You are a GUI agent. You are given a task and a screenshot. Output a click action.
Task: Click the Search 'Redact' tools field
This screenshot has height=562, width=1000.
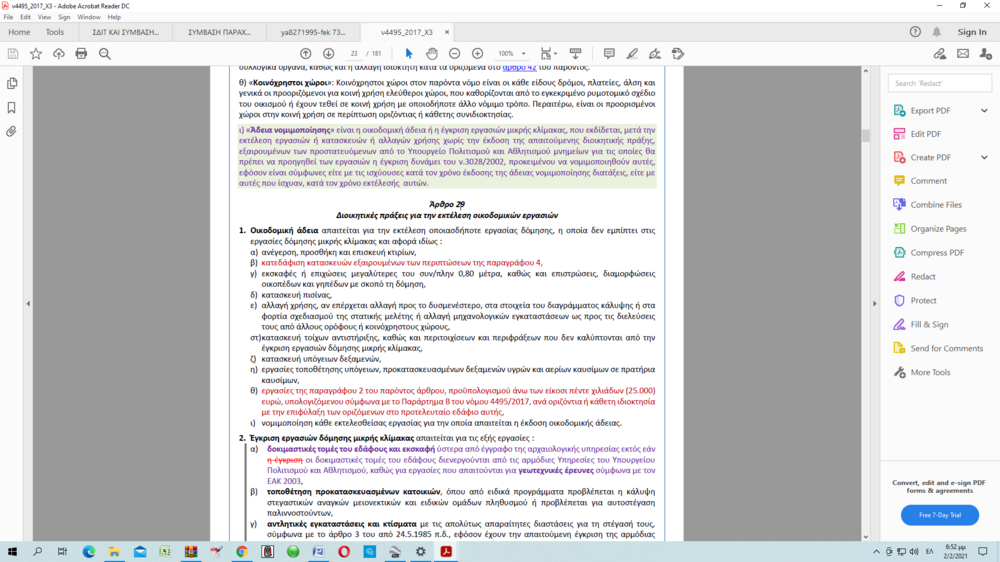point(940,83)
